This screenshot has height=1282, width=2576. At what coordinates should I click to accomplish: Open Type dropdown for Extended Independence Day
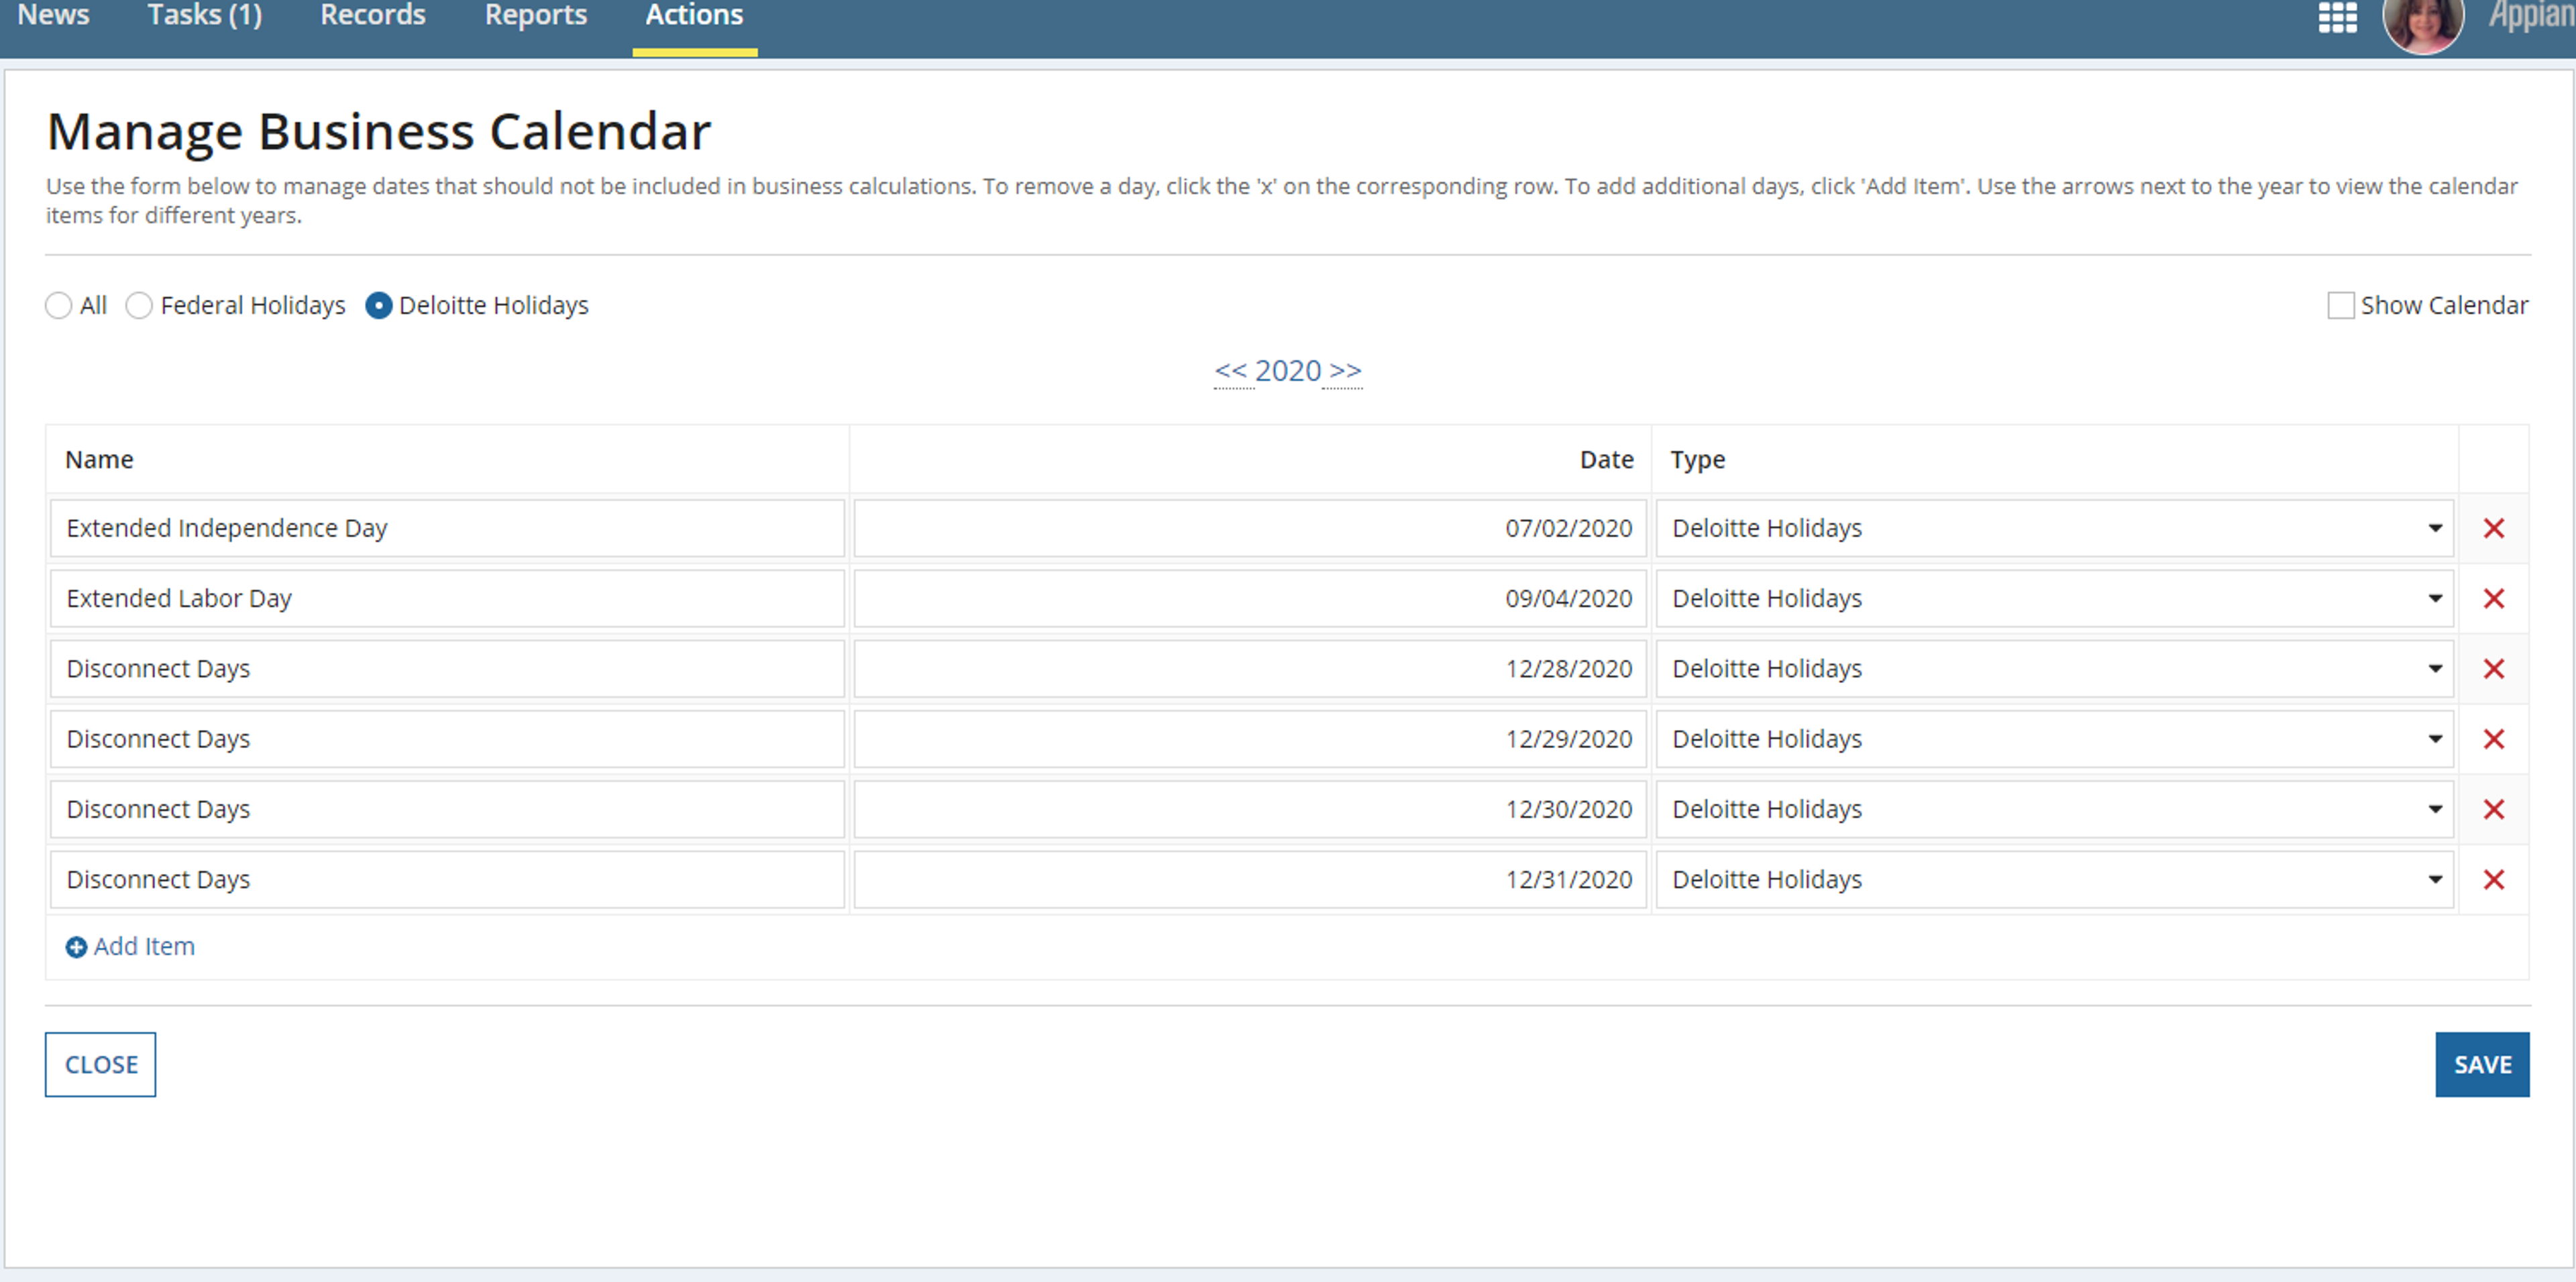point(2054,528)
